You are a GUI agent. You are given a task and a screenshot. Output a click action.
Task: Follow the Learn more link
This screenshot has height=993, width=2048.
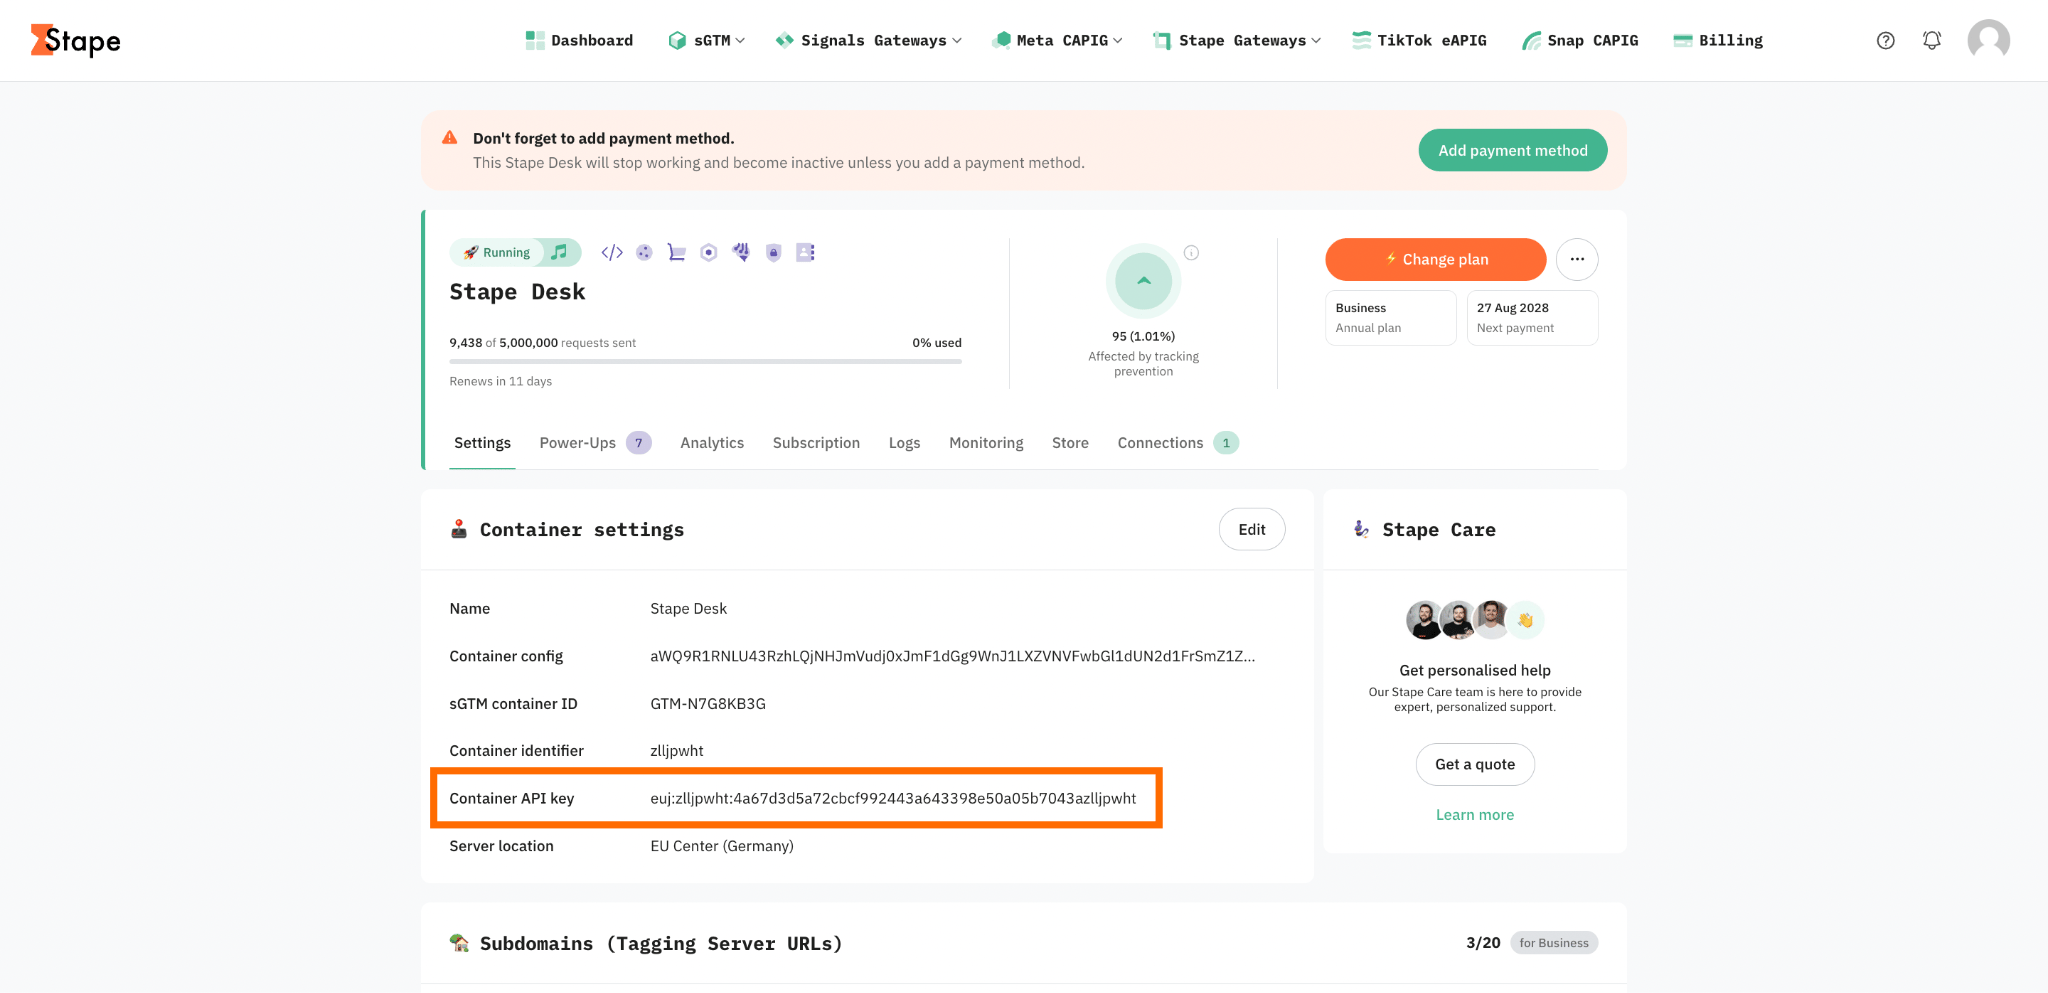coord(1475,815)
